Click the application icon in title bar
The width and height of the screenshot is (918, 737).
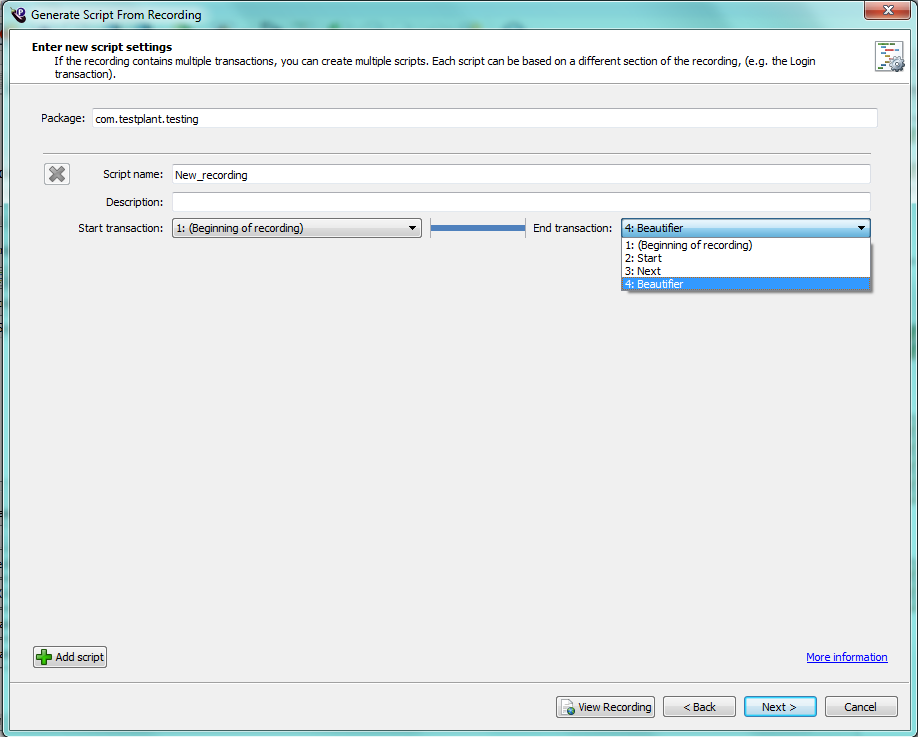(17, 15)
